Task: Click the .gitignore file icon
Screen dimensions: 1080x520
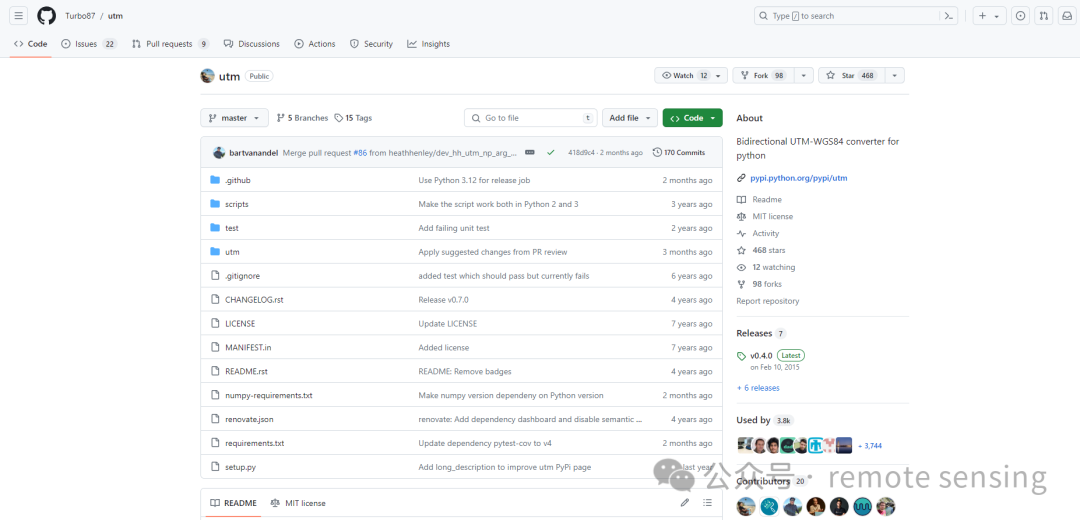Action: [x=214, y=275]
